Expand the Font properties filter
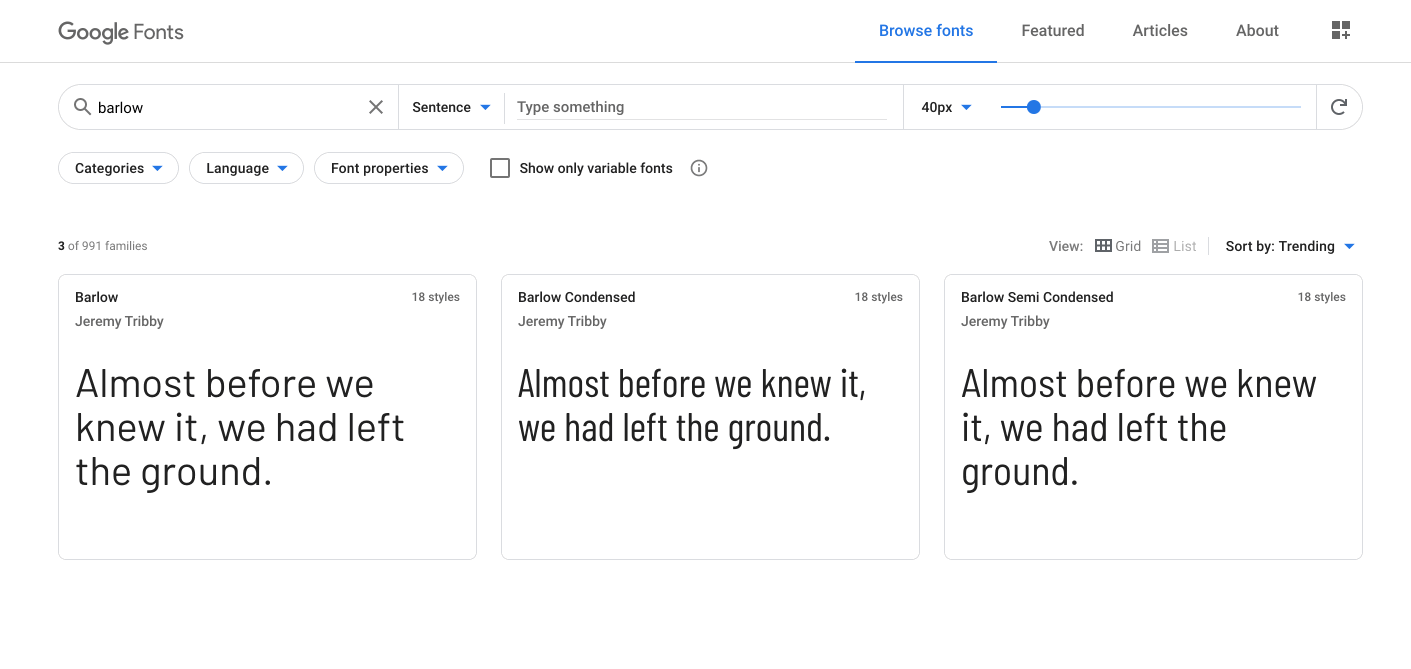Viewport: 1411px width, 669px height. point(389,168)
